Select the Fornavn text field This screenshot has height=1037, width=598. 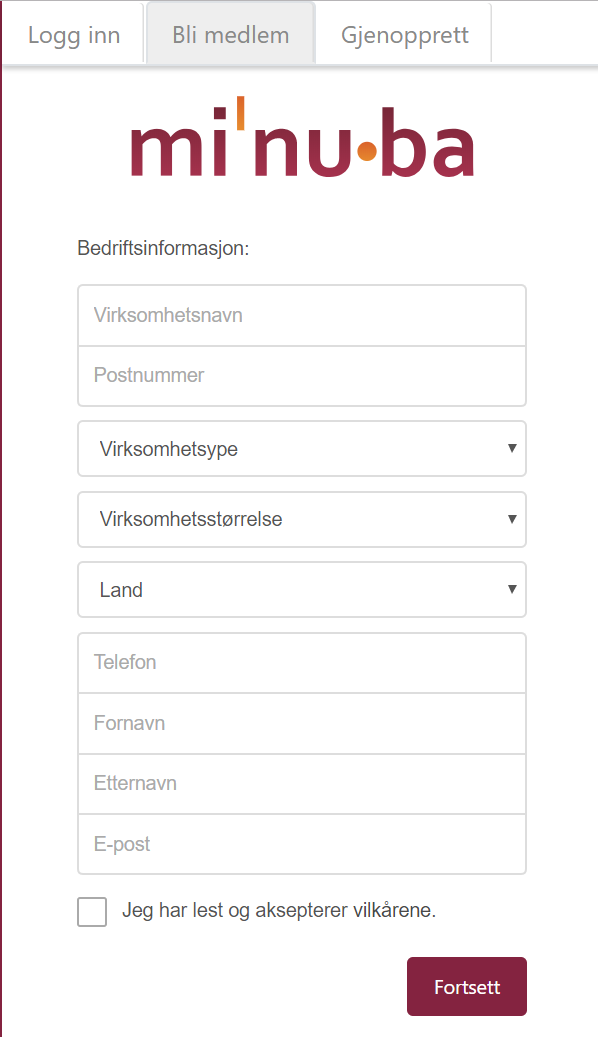(x=302, y=724)
